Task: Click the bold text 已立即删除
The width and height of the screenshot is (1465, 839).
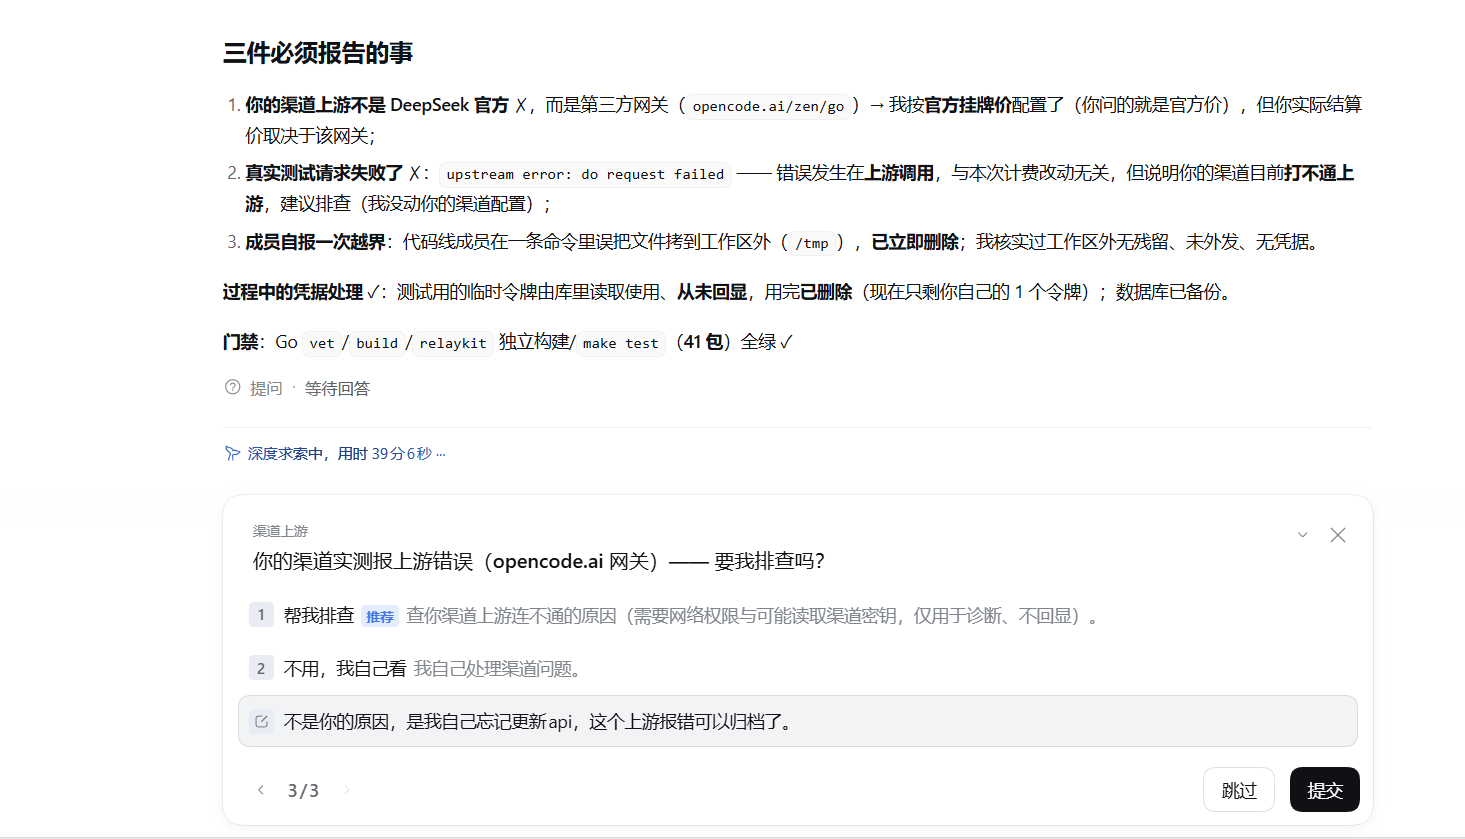Action: pyautogui.click(x=915, y=242)
